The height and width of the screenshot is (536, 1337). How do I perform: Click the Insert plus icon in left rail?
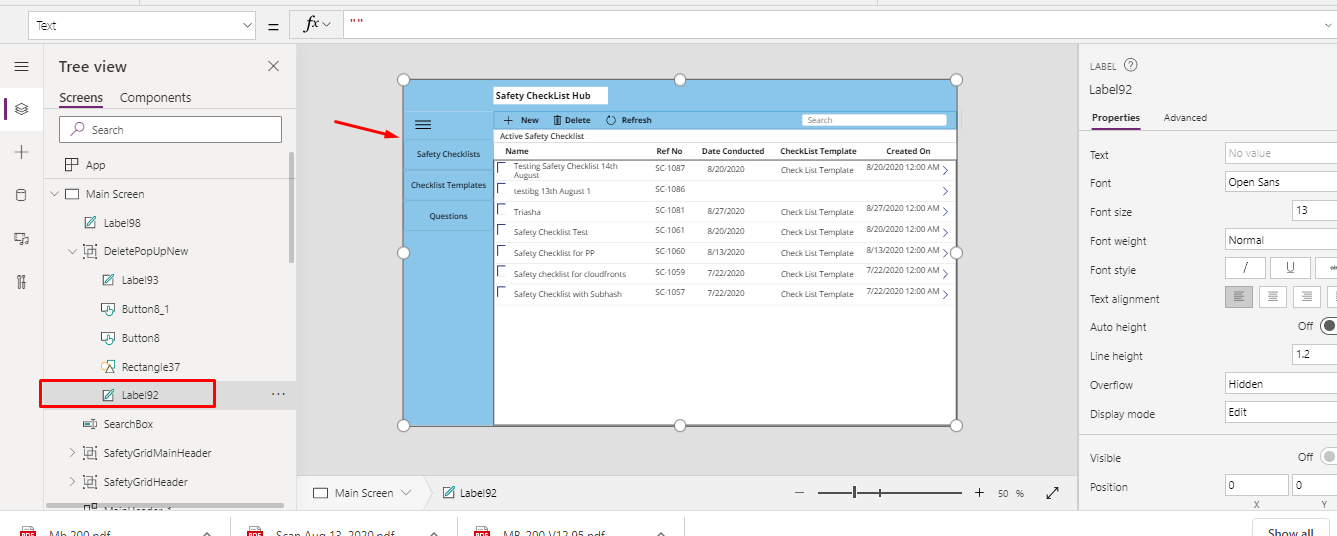[21, 152]
